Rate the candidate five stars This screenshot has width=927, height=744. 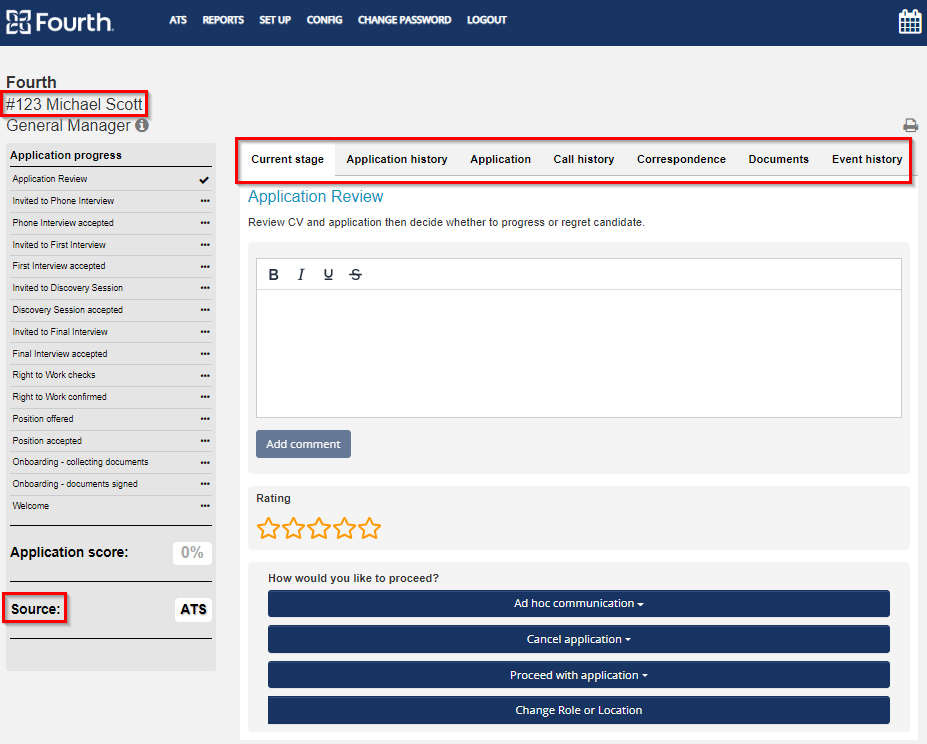pos(370,529)
